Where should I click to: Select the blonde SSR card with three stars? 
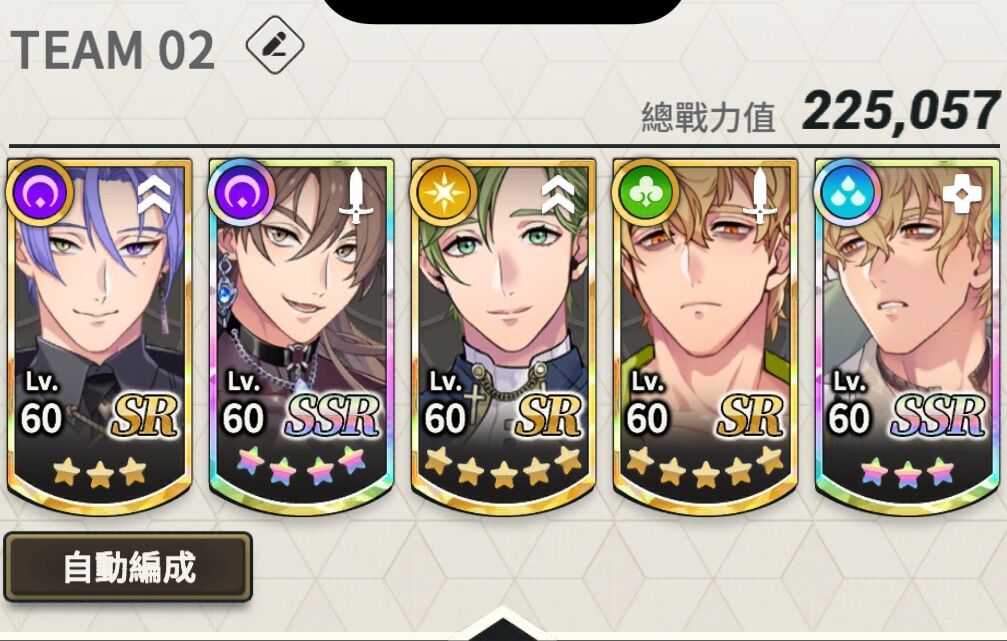coord(907,336)
